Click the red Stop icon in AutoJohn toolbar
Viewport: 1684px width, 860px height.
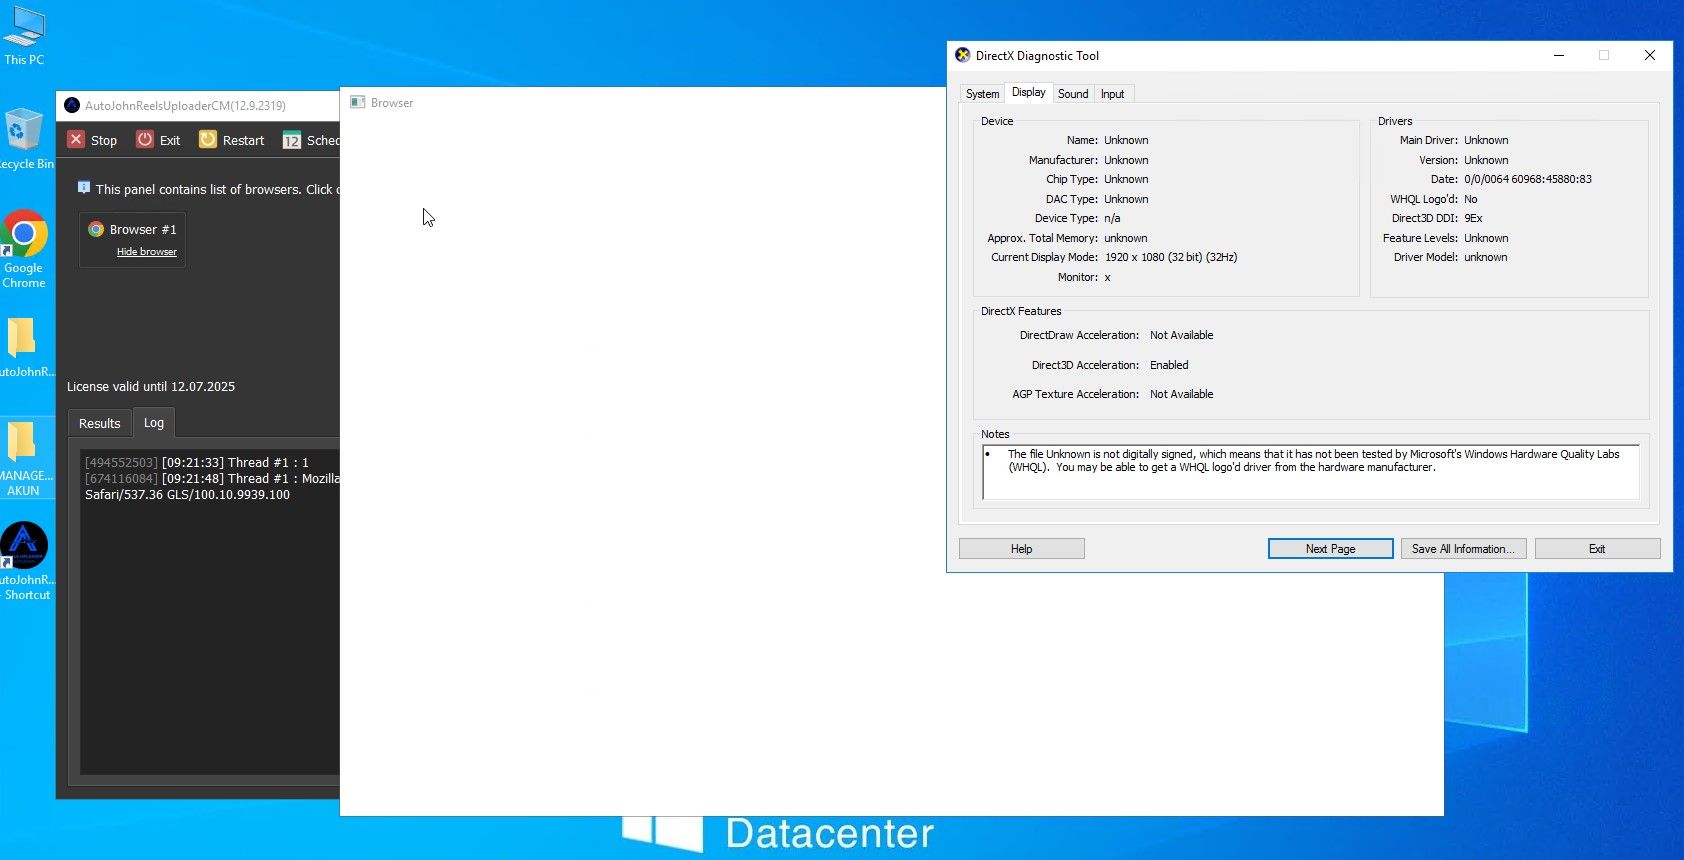click(x=76, y=139)
